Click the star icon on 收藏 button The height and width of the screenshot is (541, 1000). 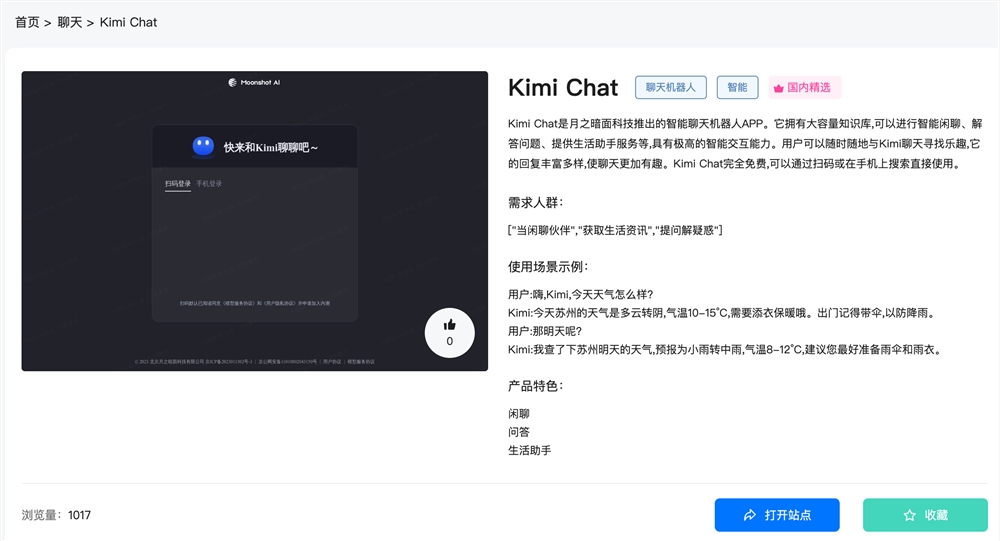click(909, 515)
